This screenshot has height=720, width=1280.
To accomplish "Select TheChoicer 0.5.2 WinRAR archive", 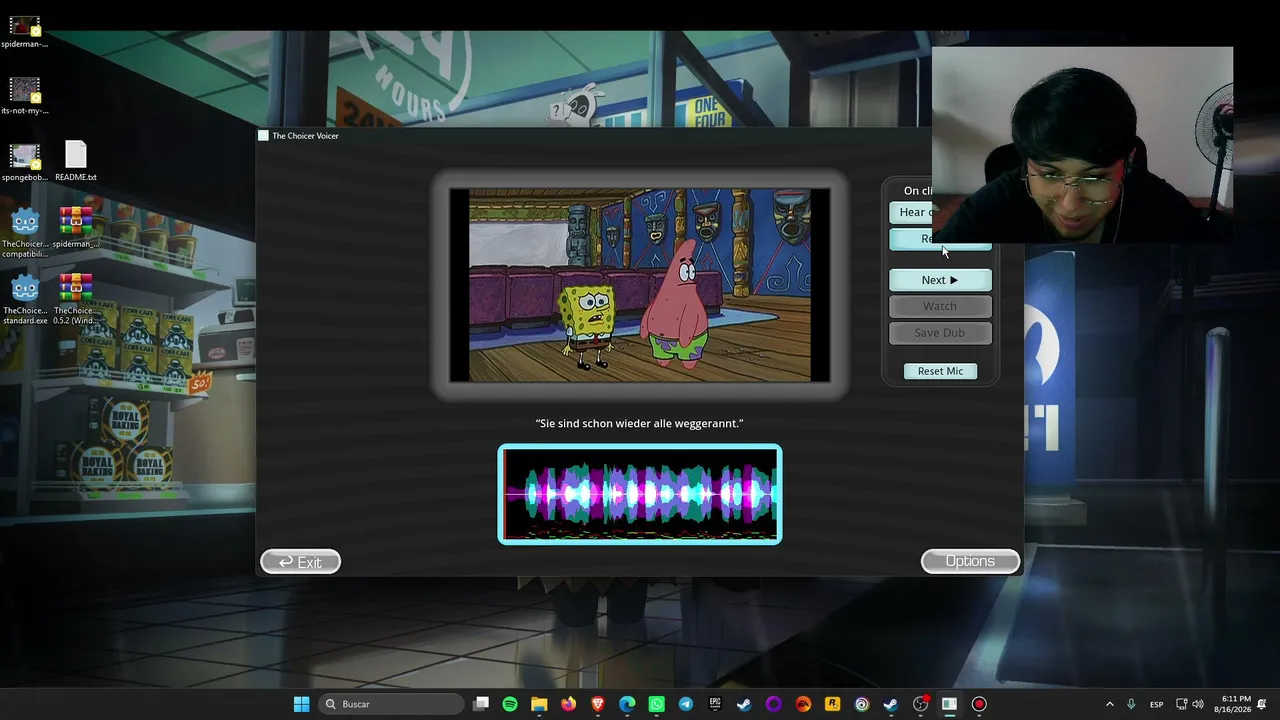I will tap(76, 298).
